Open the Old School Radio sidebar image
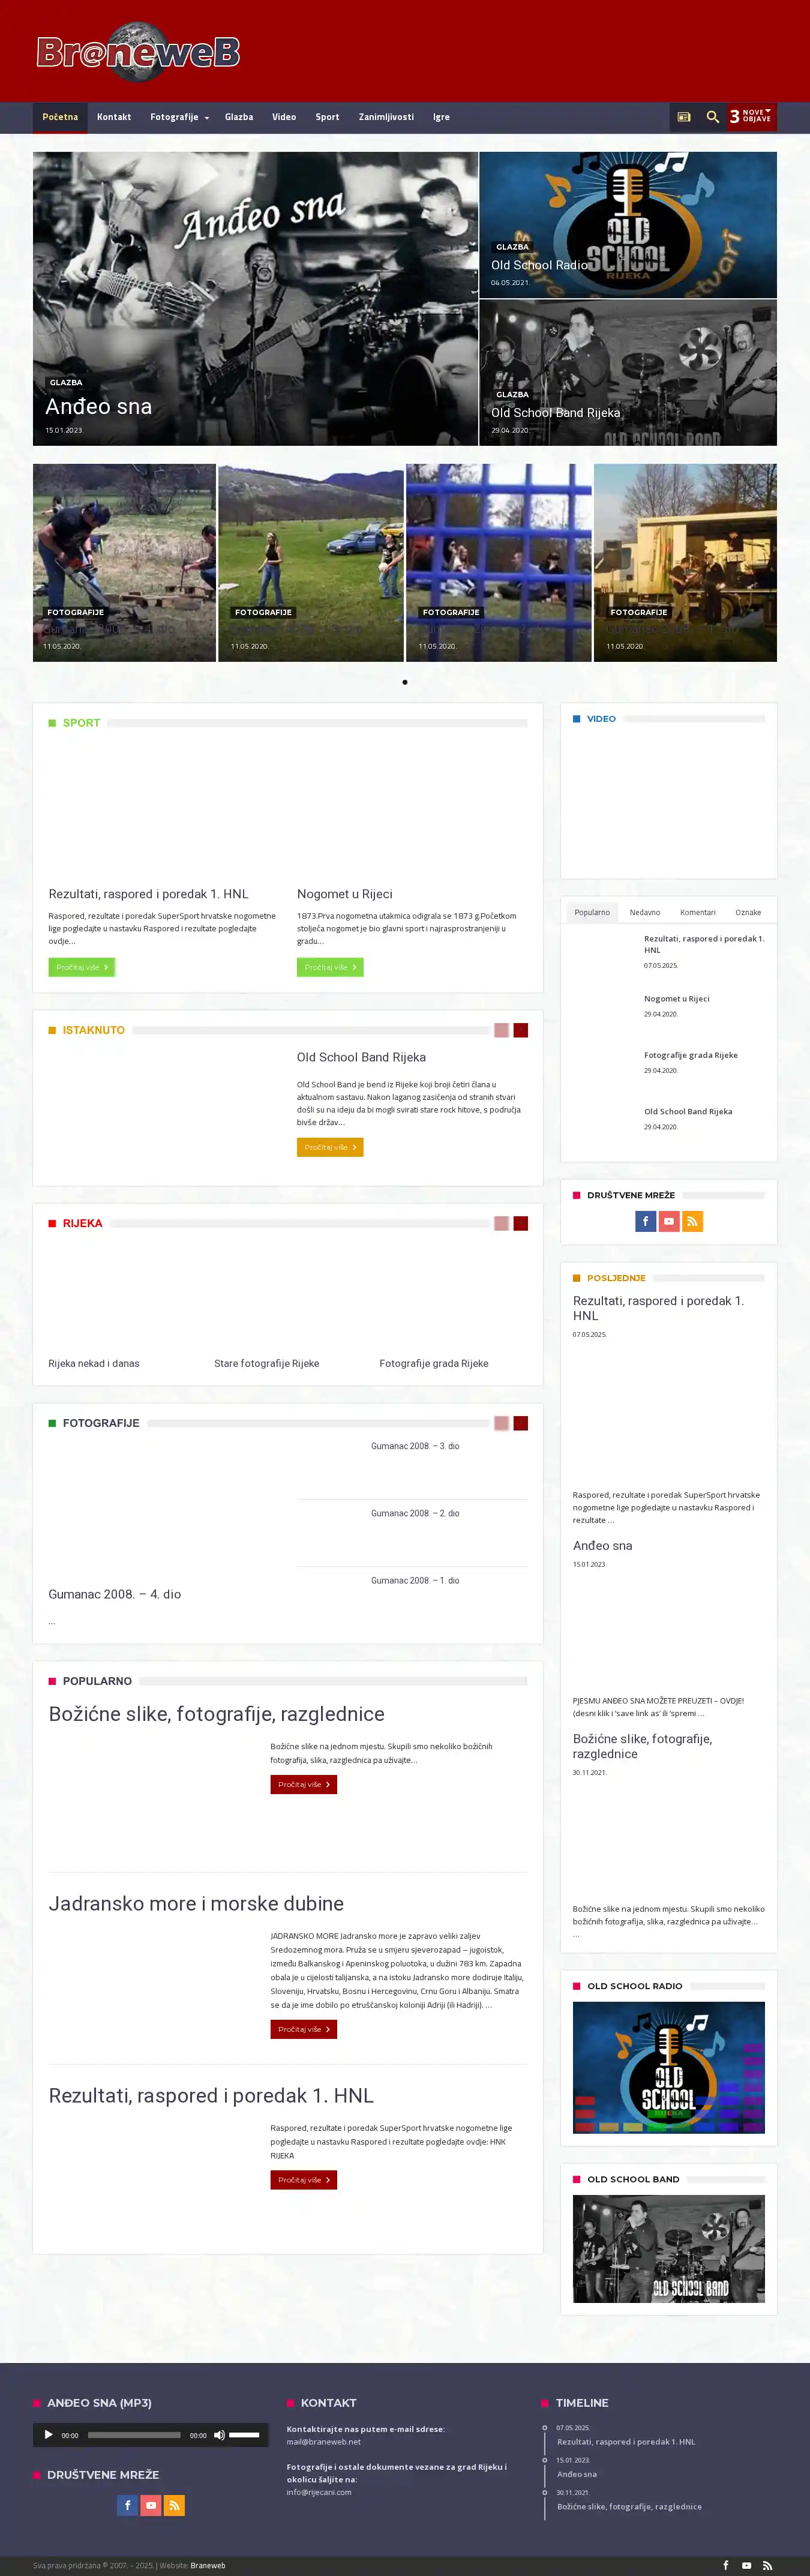 tap(668, 2067)
